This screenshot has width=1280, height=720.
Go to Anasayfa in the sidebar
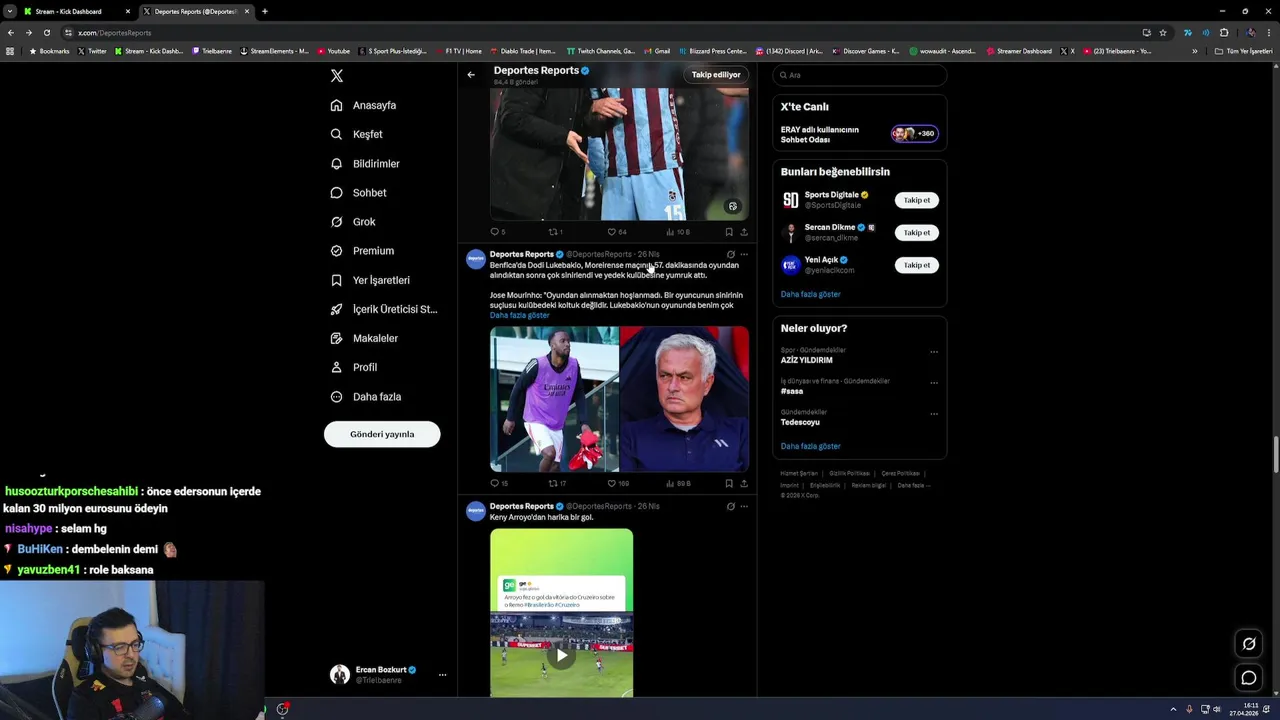coord(363,105)
